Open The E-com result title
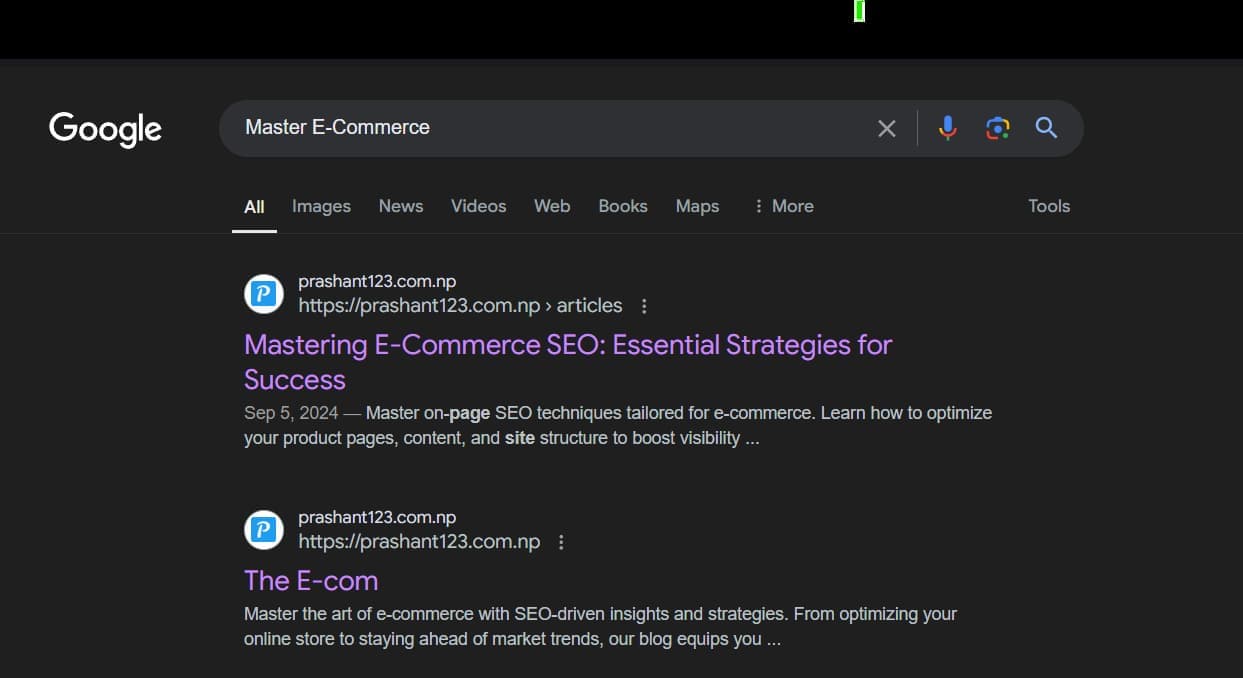 coord(311,581)
